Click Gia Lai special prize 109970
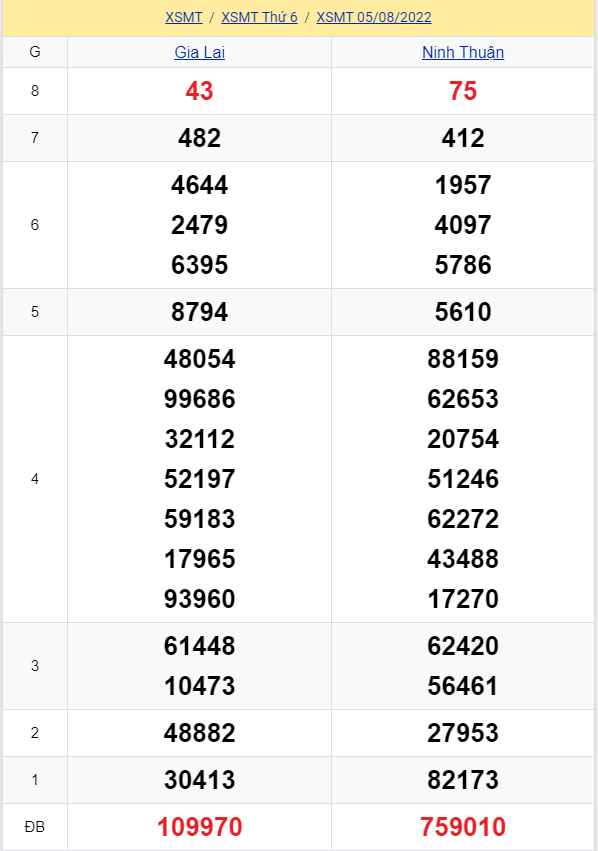Screen dimensions: 598x851 (200, 827)
